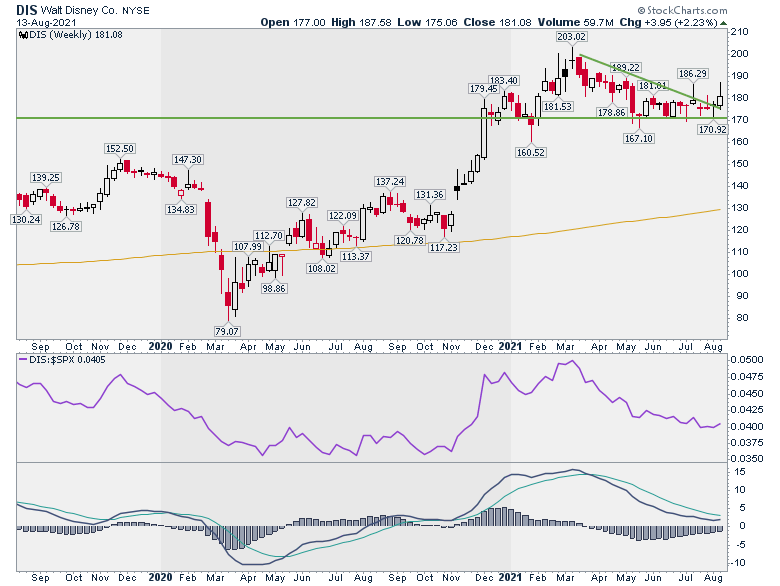Viewport: 780px width, 586px height.
Task: Click the 186.29 price label
Action: coord(692,74)
